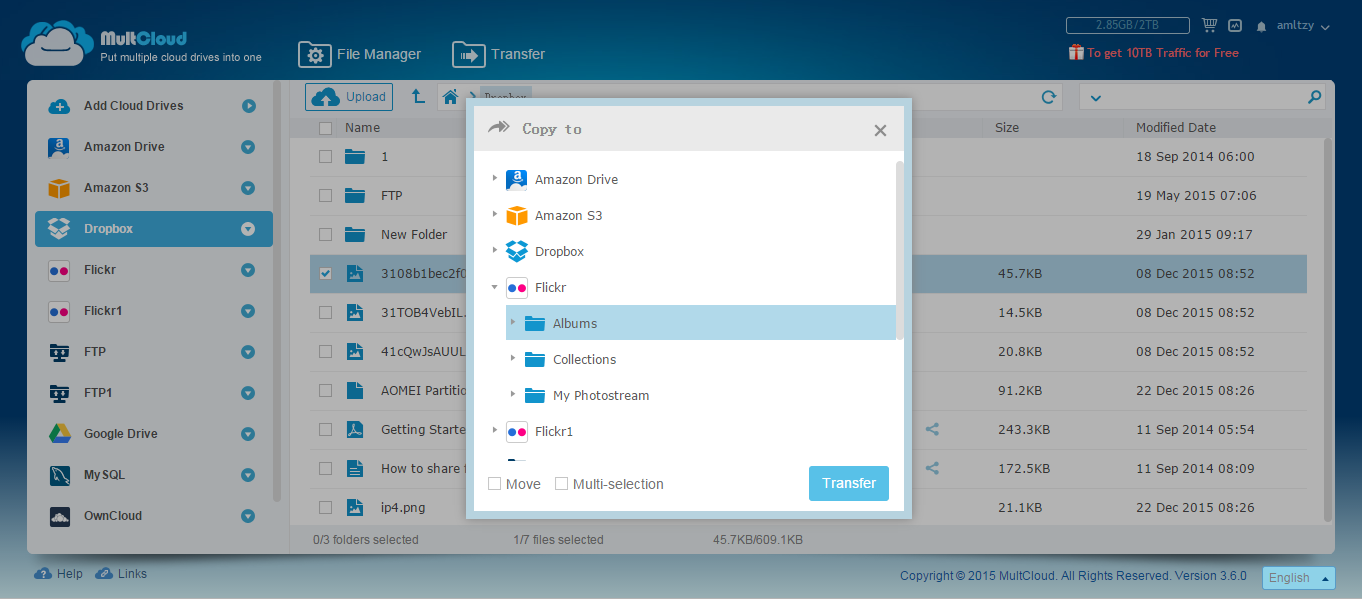
Task: Collapse Flickr in Copy to tree
Action: coord(494,287)
